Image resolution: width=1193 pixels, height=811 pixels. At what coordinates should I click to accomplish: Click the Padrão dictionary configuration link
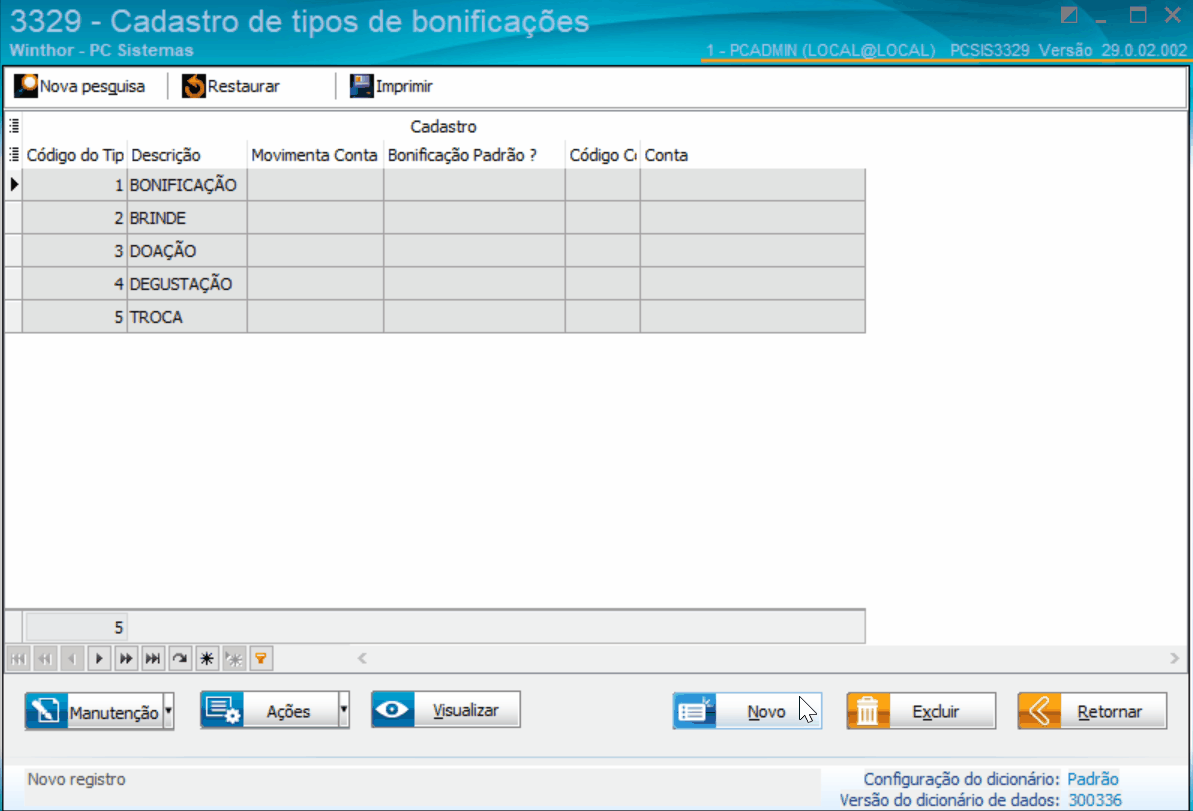click(1093, 779)
